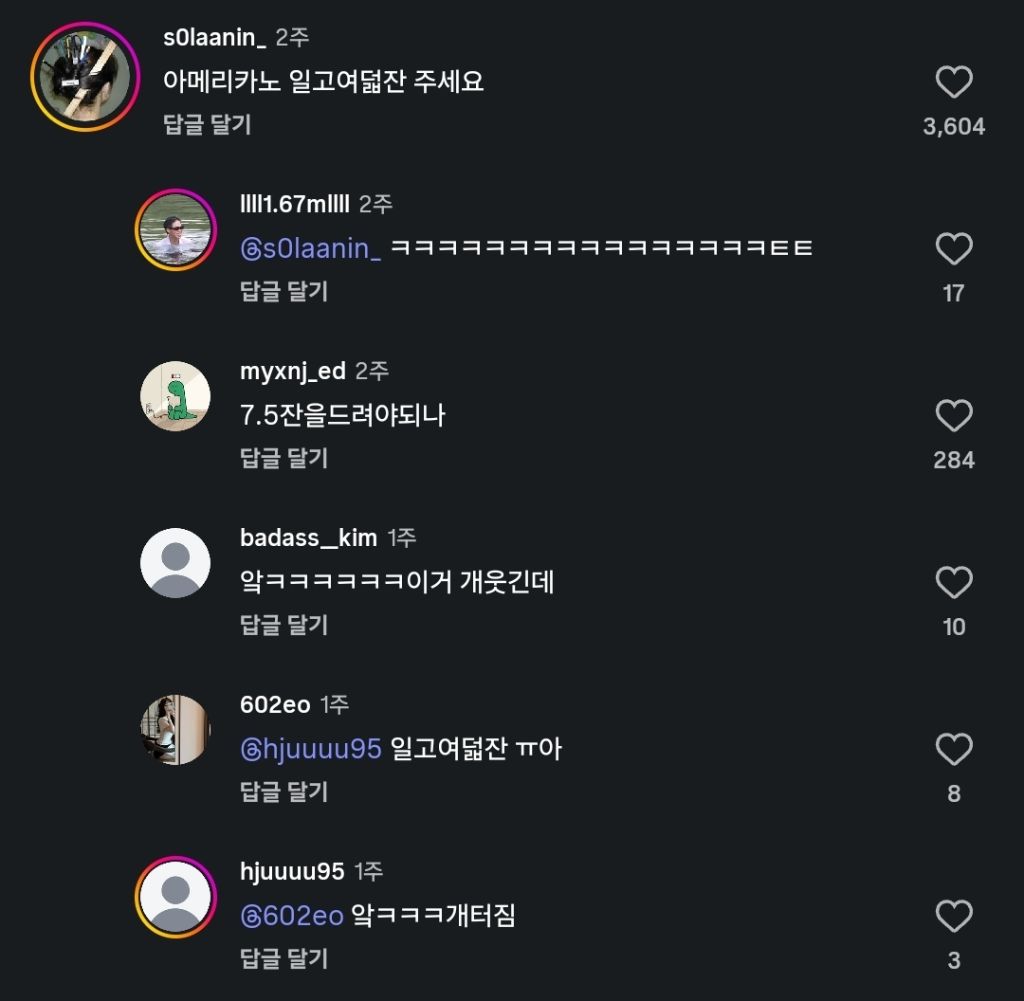Open username myxnj_ed's profile
This screenshot has height=1001, width=1024.
click(x=293, y=371)
